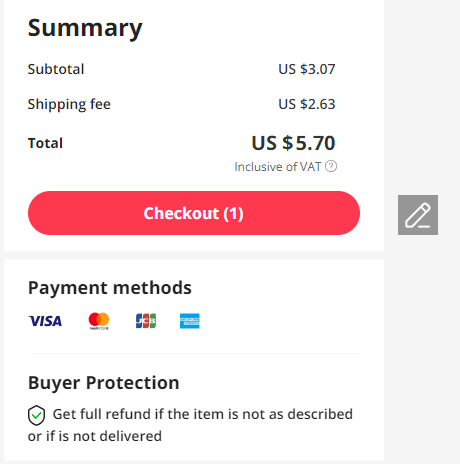Click the gray pencil edit icon
Image resolution: width=460 pixels, height=464 pixels.
point(418,215)
